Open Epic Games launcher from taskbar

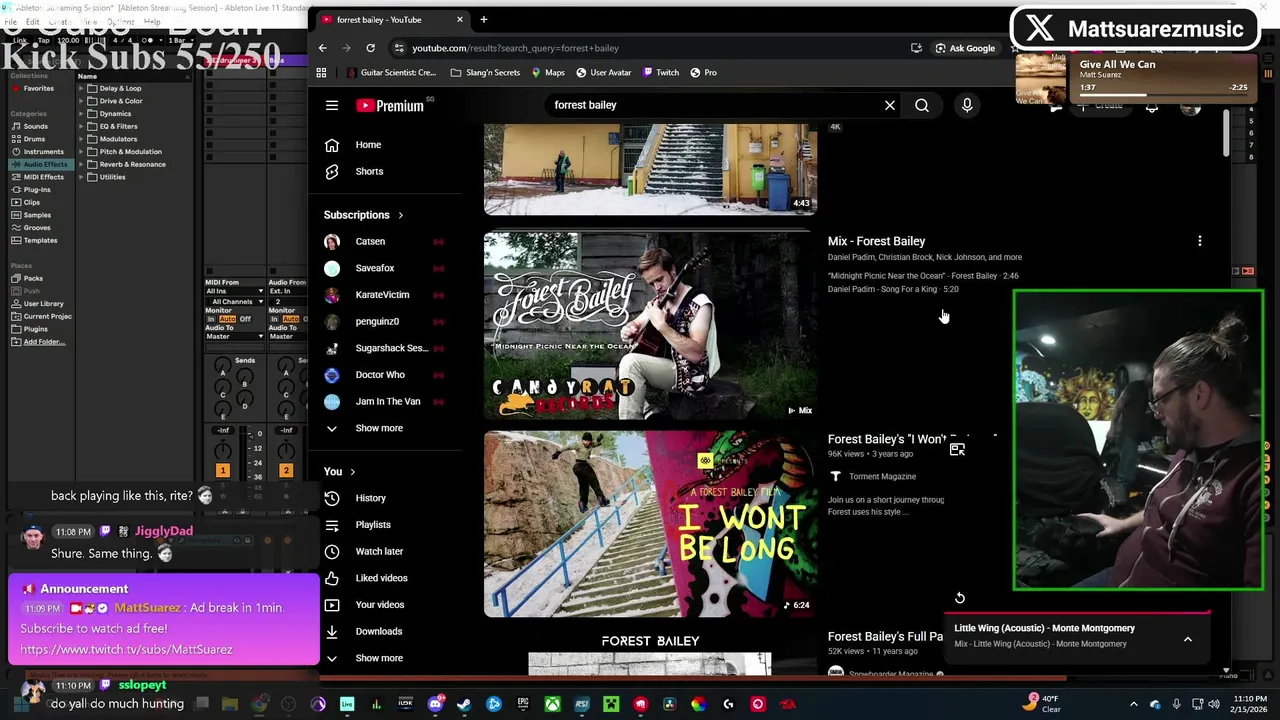523,704
